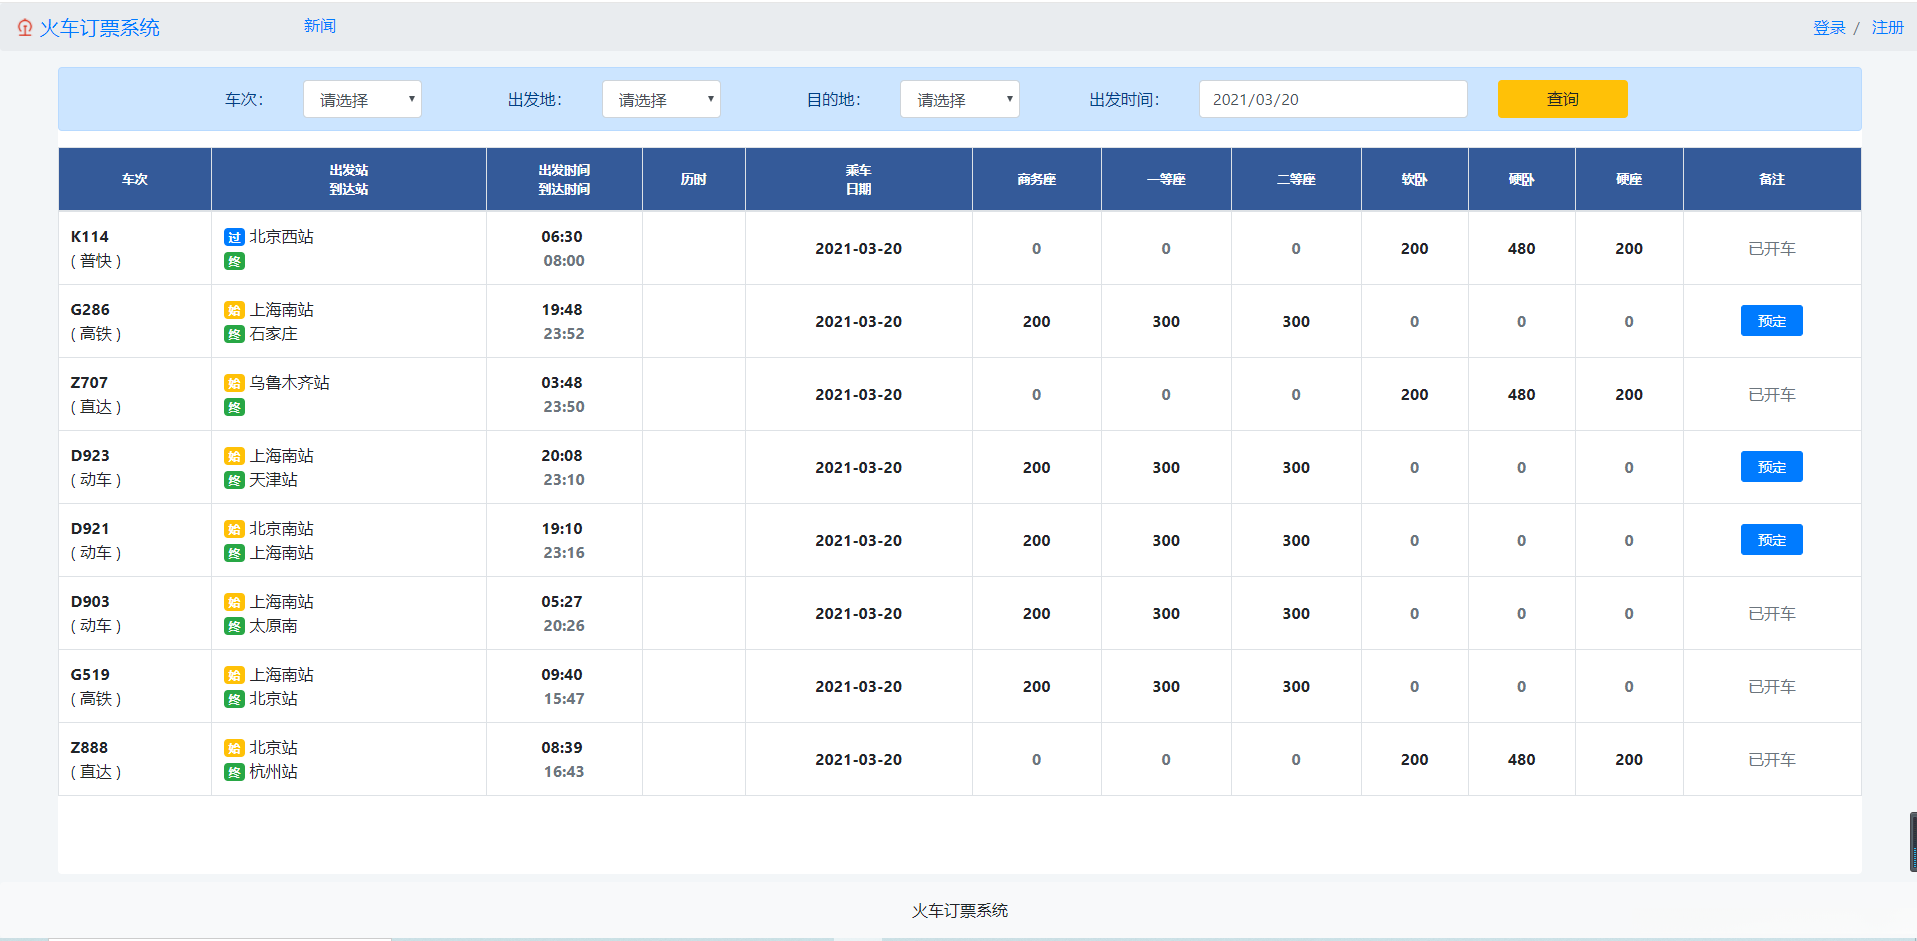The width and height of the screenshot is (1917, 941).
Task: Click the orange 始 badge beside 乌鲁木齐站
Action: (234, 383)
